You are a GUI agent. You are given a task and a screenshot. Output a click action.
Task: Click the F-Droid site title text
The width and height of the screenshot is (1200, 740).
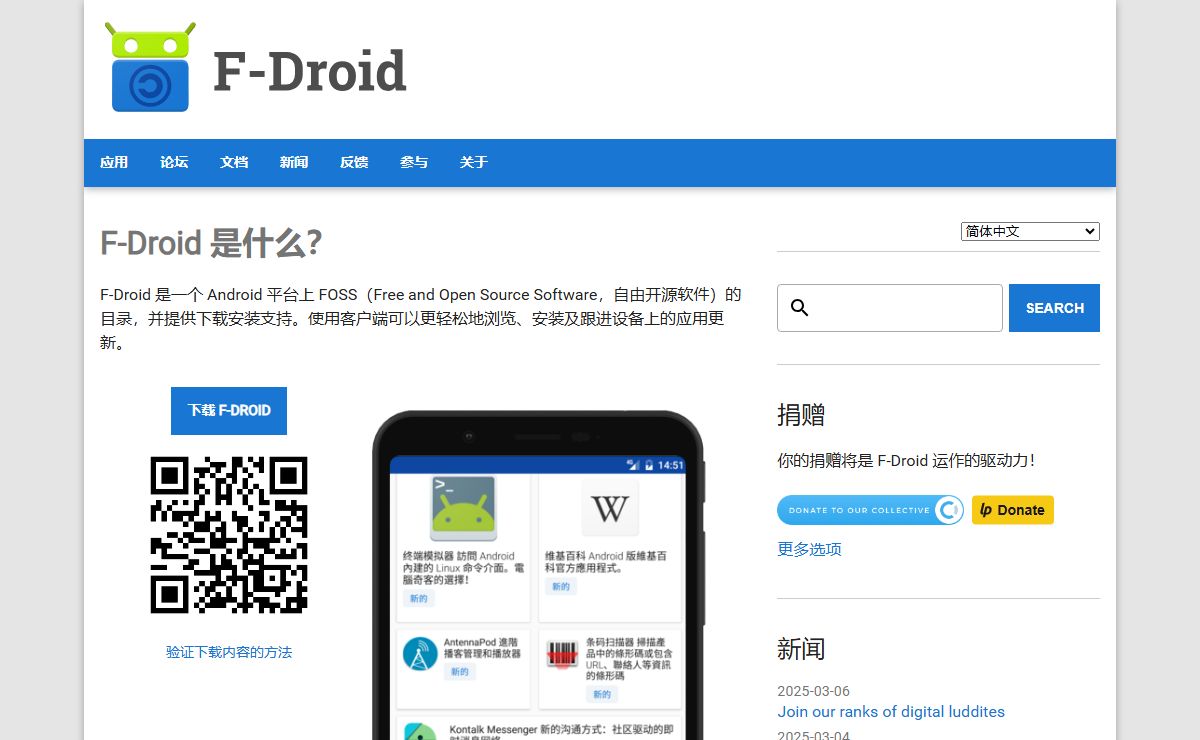coord(310,71)
